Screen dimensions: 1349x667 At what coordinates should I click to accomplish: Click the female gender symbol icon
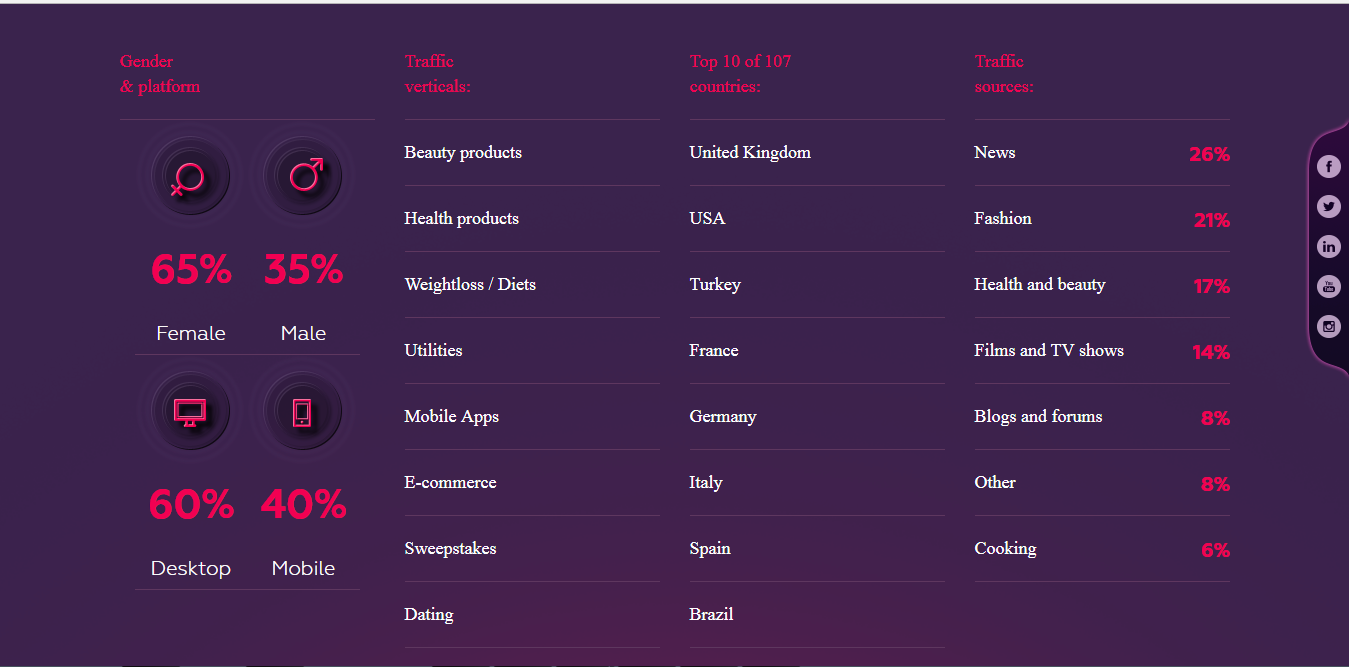(190, 177)
